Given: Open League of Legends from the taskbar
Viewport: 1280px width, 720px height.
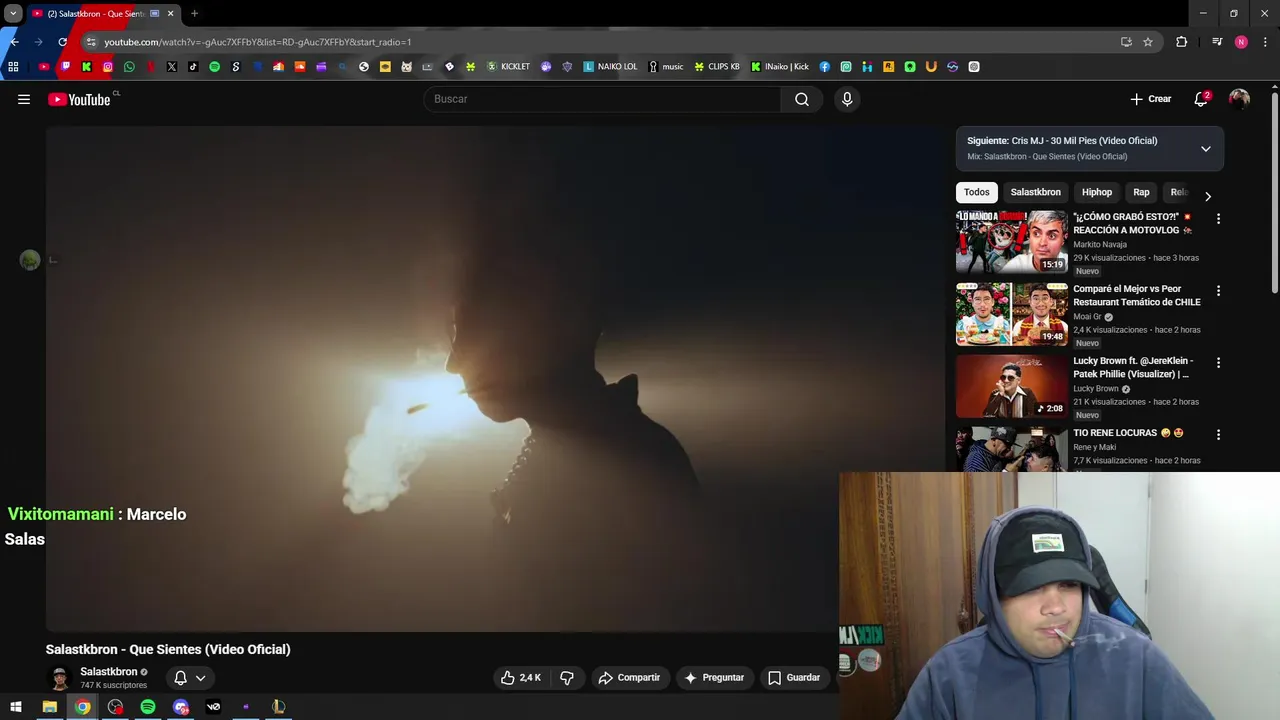Looking at the screenshot, I should (279, 707).
